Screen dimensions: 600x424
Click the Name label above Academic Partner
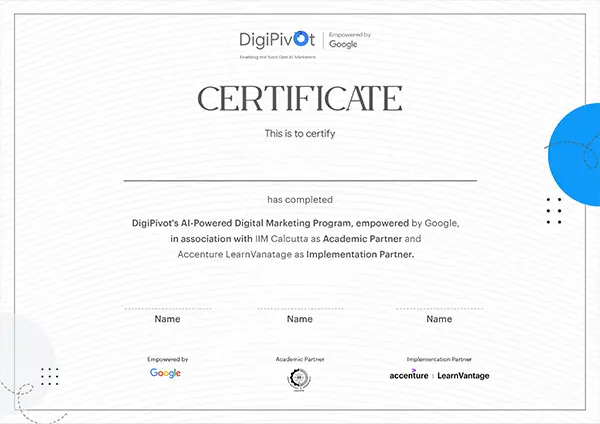300,319
